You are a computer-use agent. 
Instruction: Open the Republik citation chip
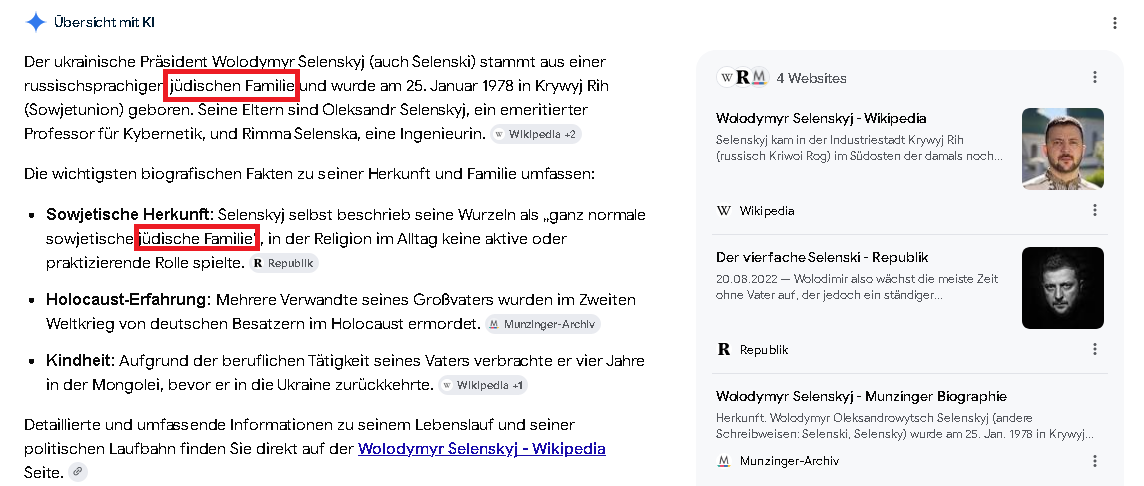click(284, 263)
